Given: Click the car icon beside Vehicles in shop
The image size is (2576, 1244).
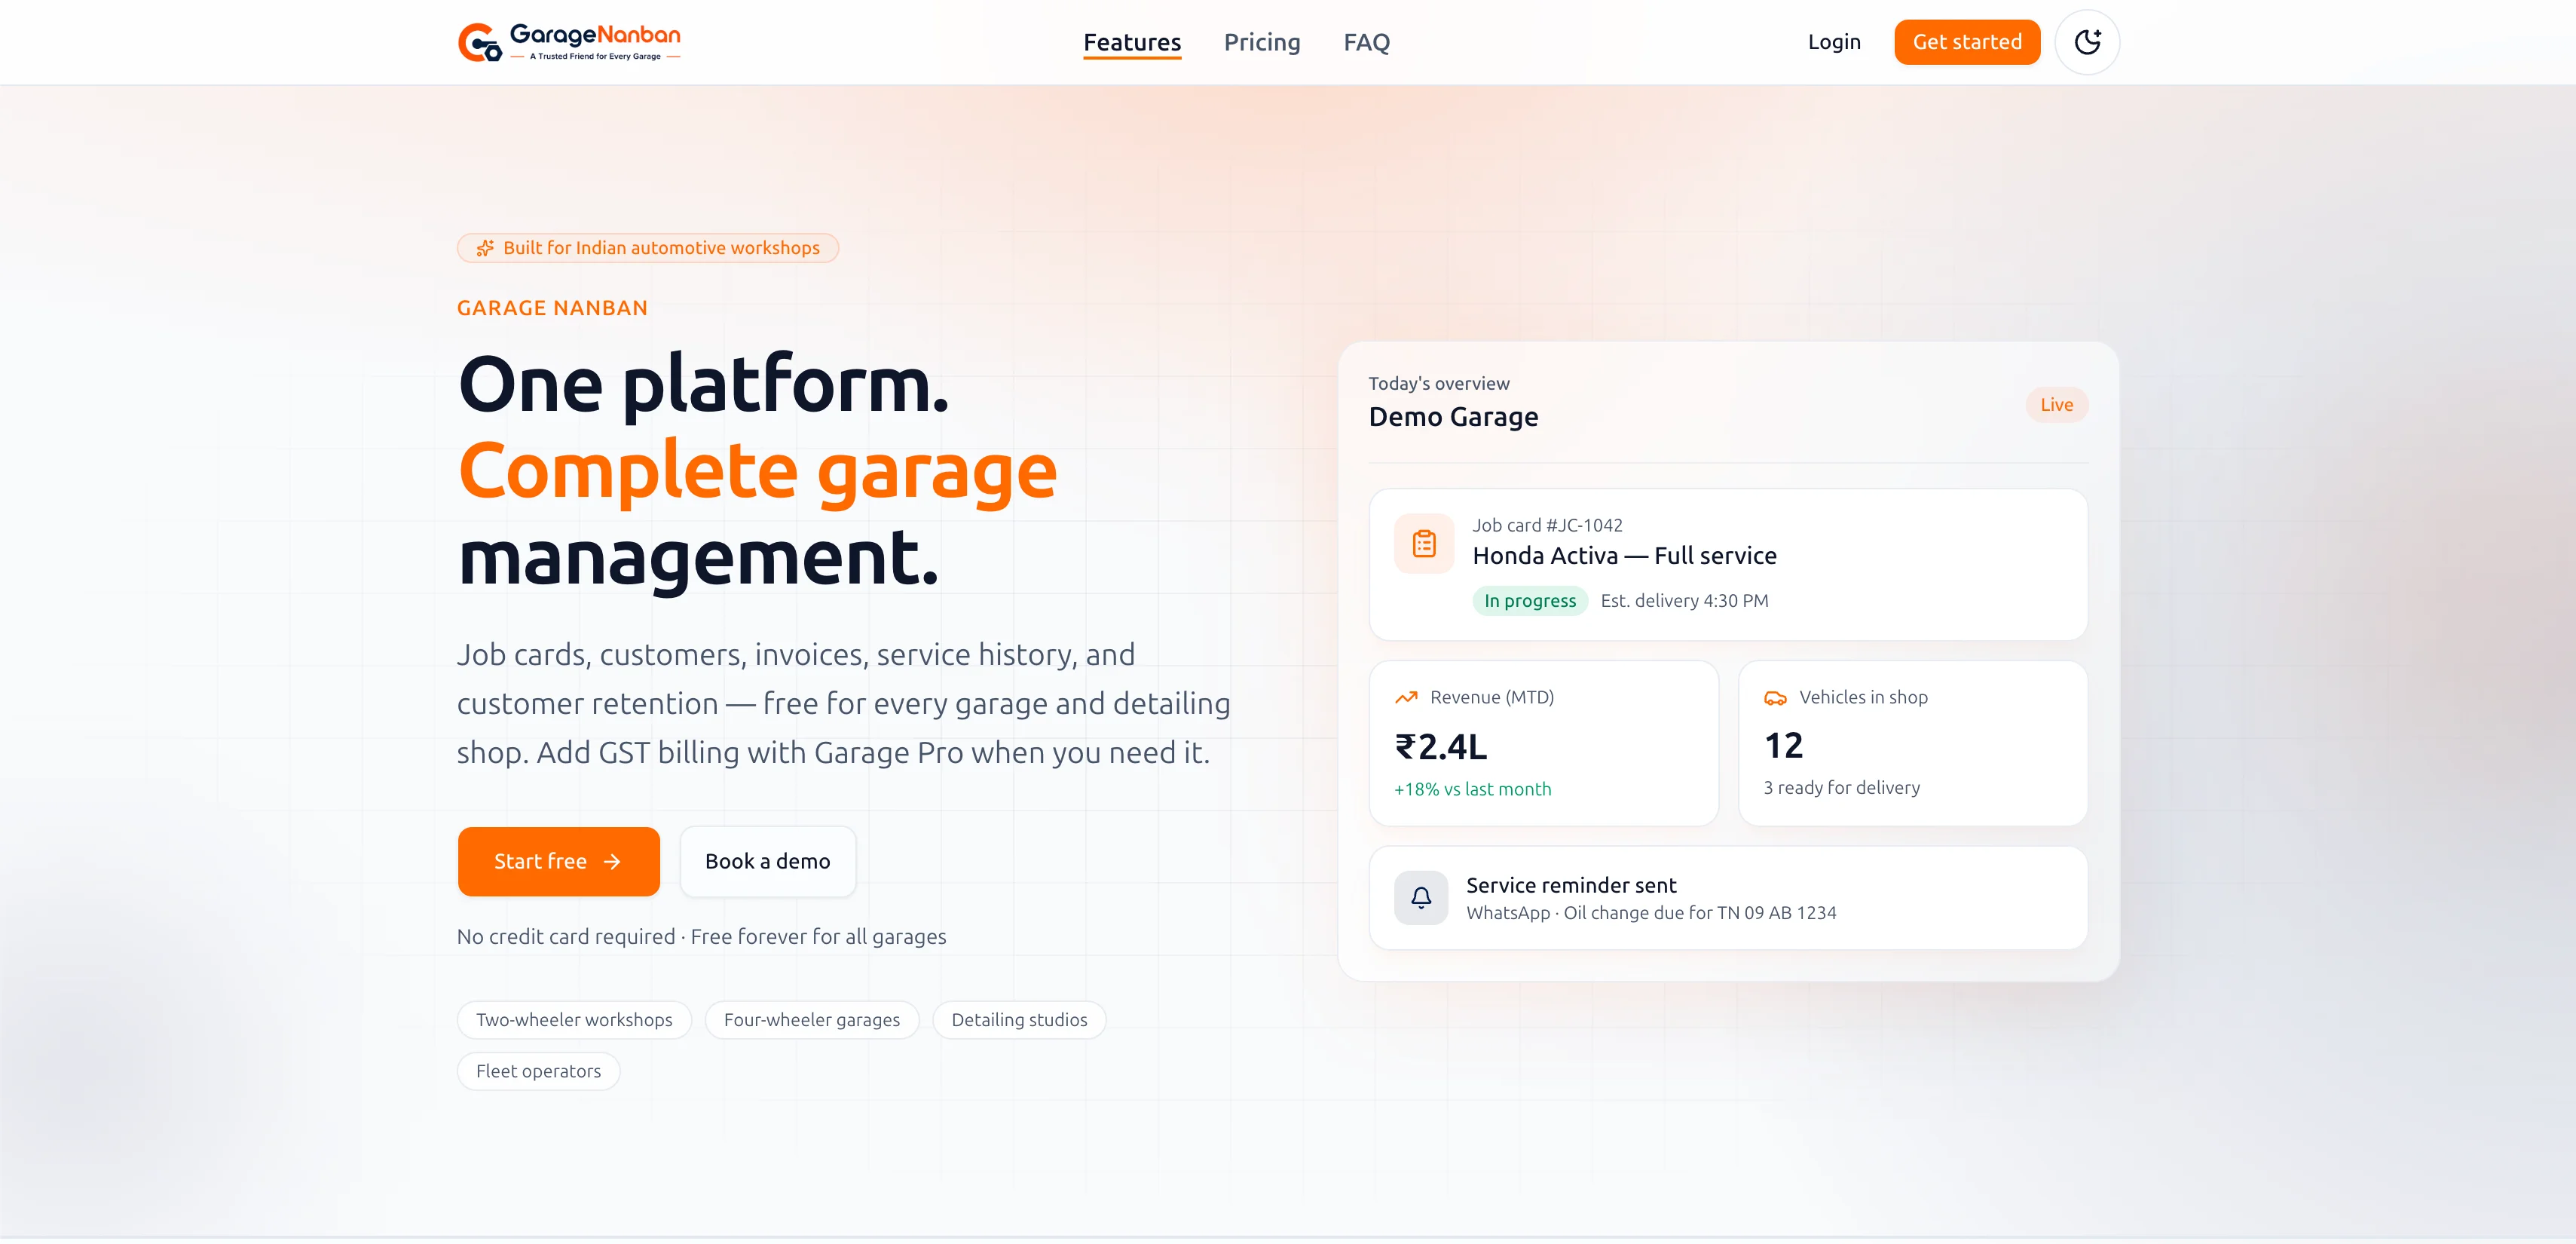Looking at the screenshot, I should (1775, 698).
